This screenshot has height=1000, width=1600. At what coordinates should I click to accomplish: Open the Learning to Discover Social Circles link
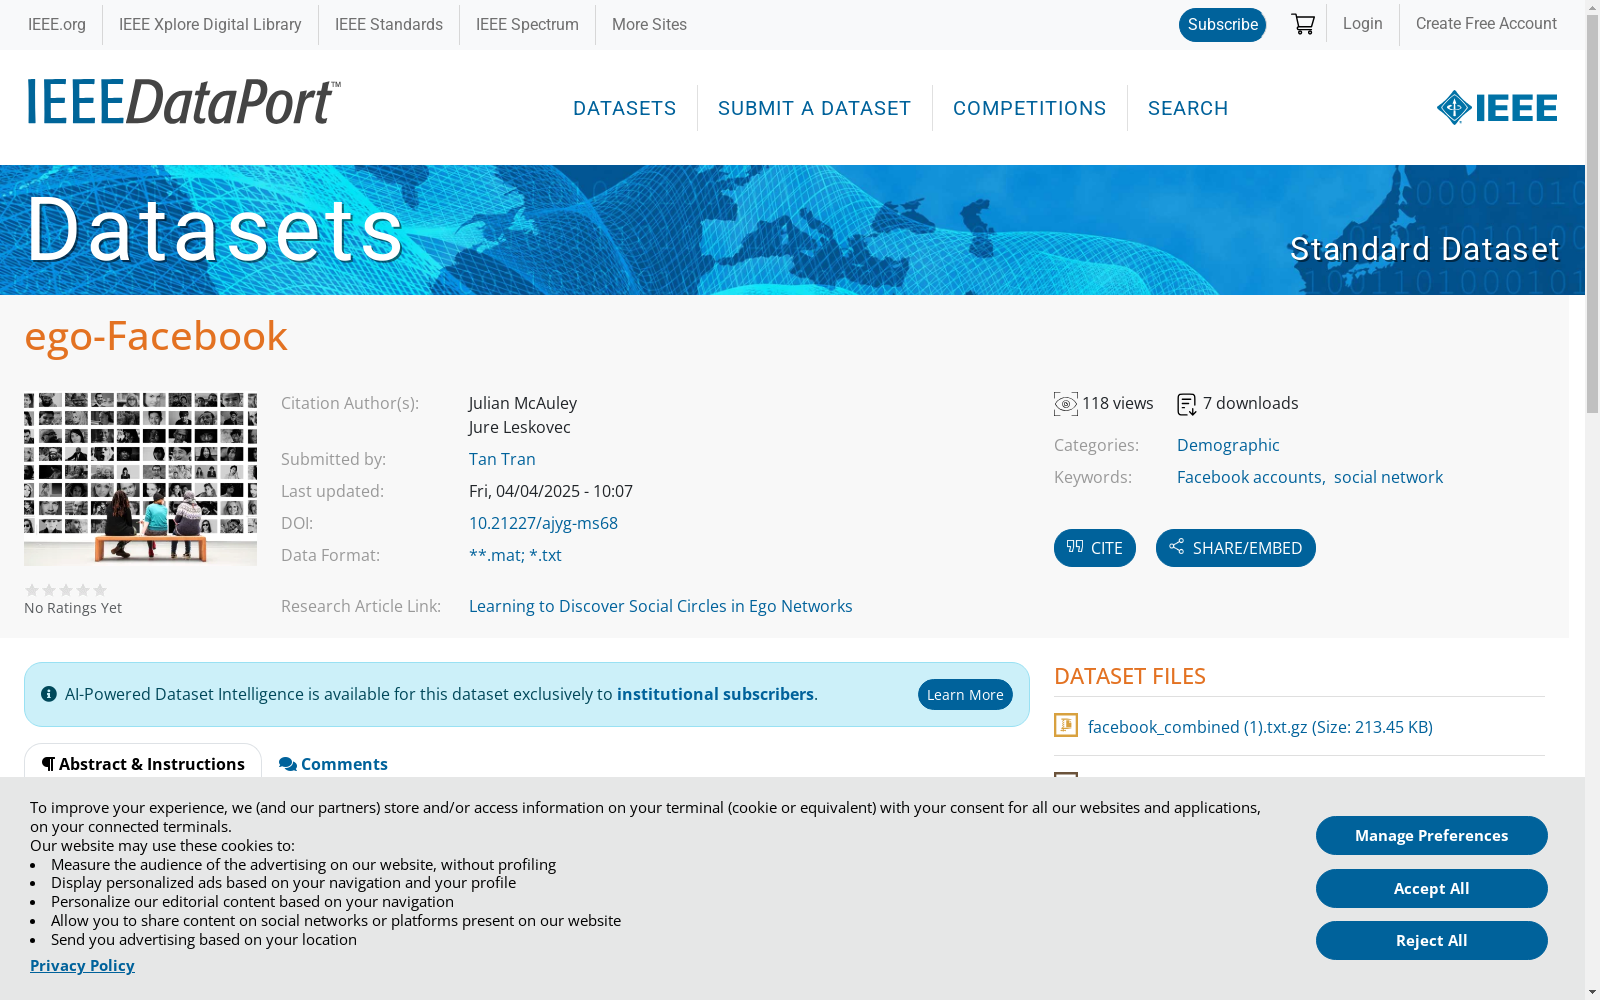[661, 606]
